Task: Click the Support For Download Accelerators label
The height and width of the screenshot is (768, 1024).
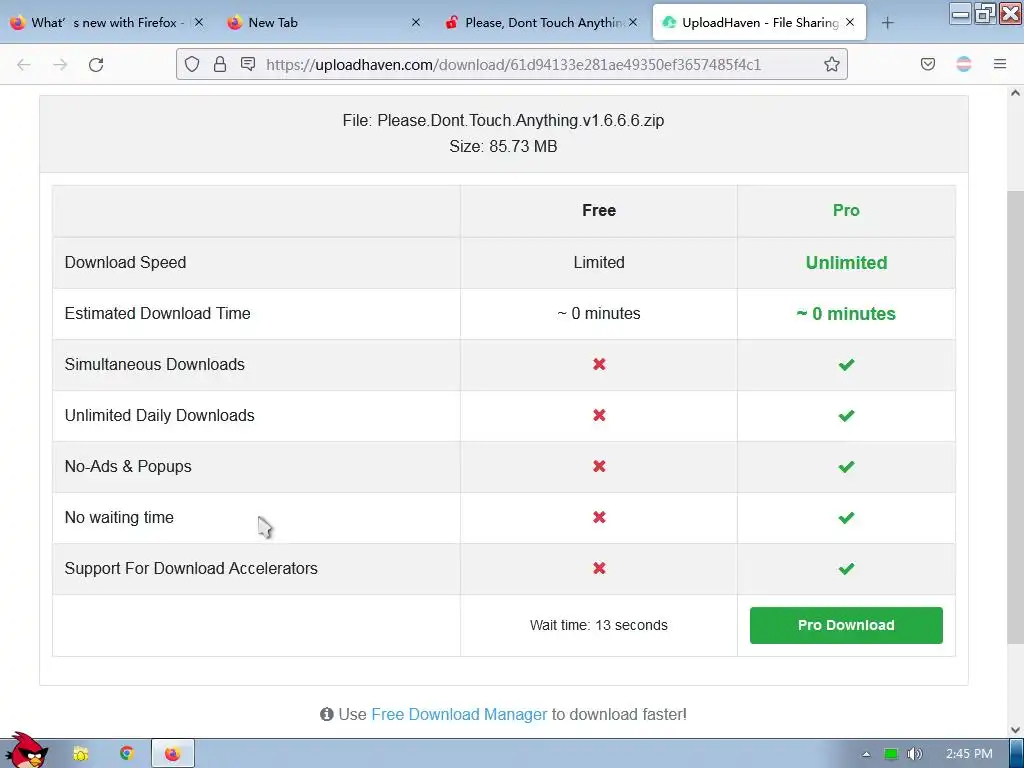Action: [x=191, y=568]
